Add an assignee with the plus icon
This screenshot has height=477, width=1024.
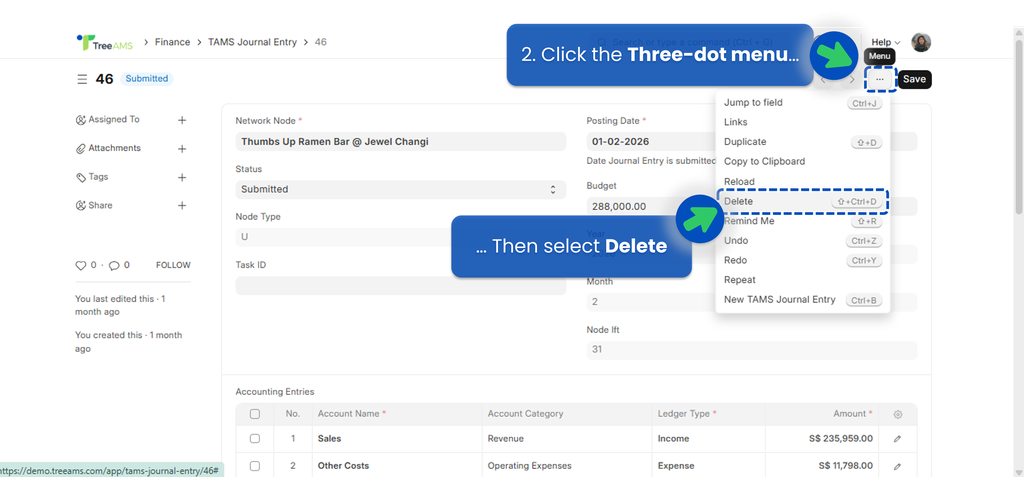pyautogui.click(x=182, y=120)
